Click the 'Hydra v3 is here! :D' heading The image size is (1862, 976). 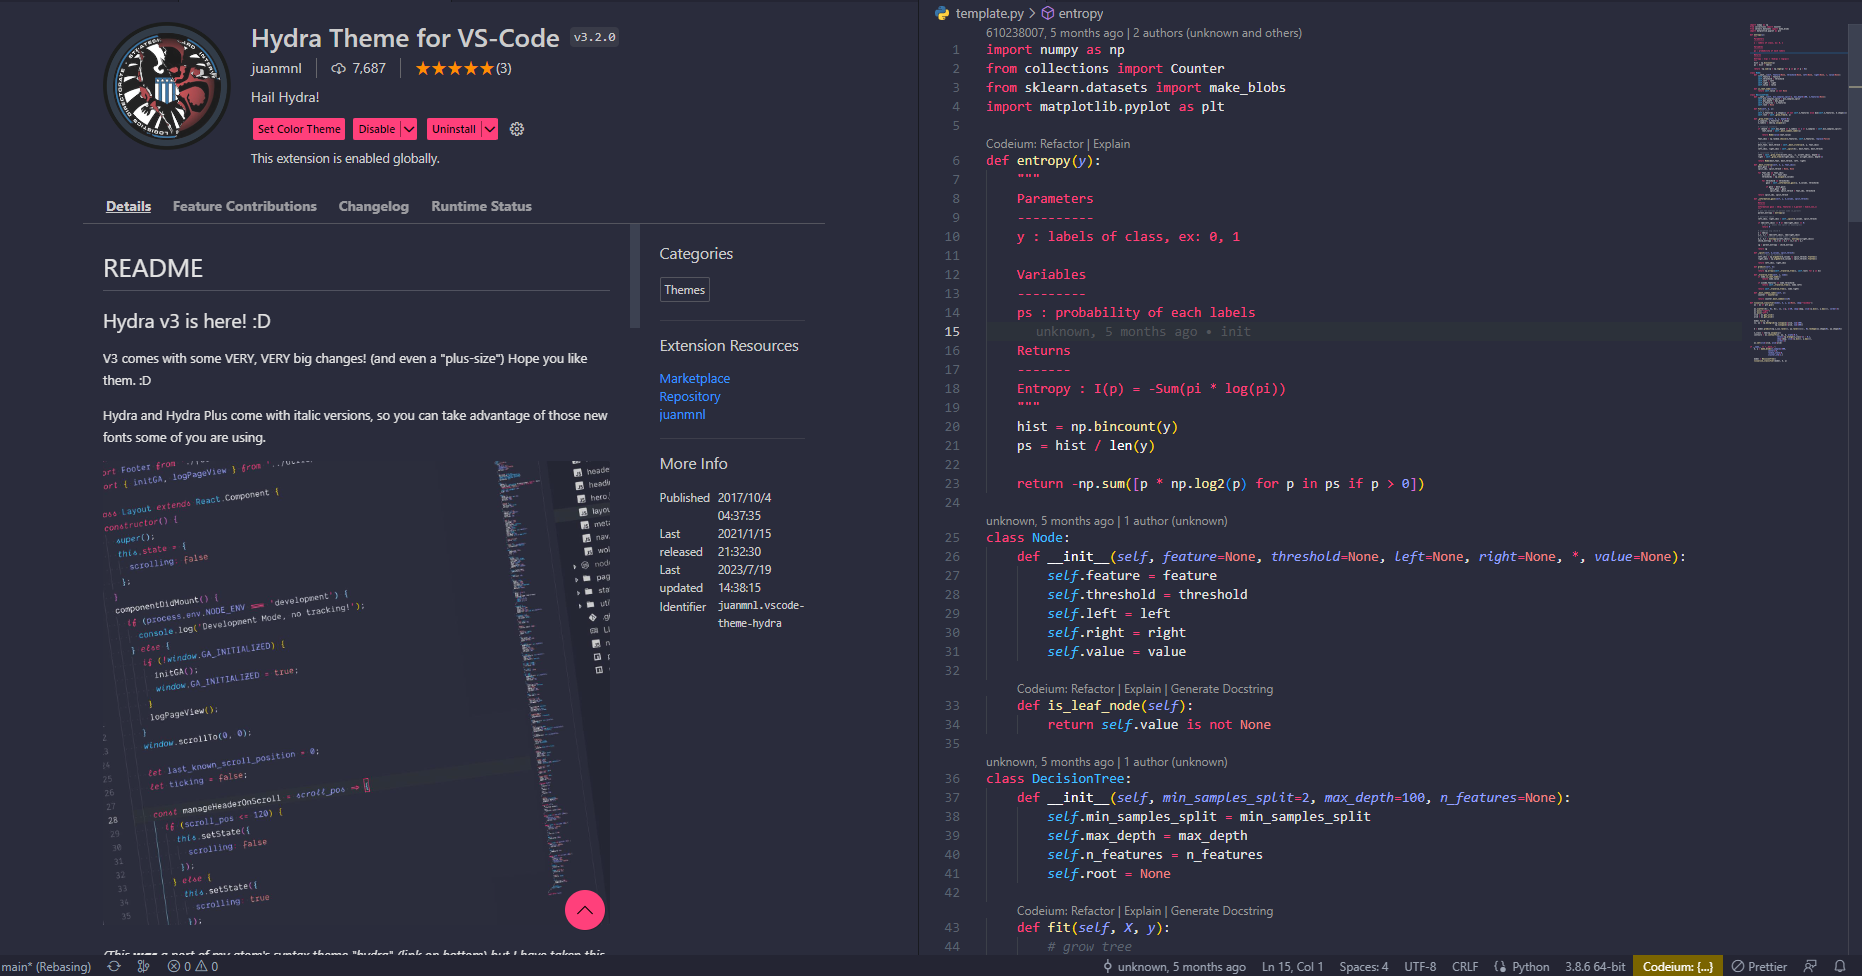(x=187, y=321)
